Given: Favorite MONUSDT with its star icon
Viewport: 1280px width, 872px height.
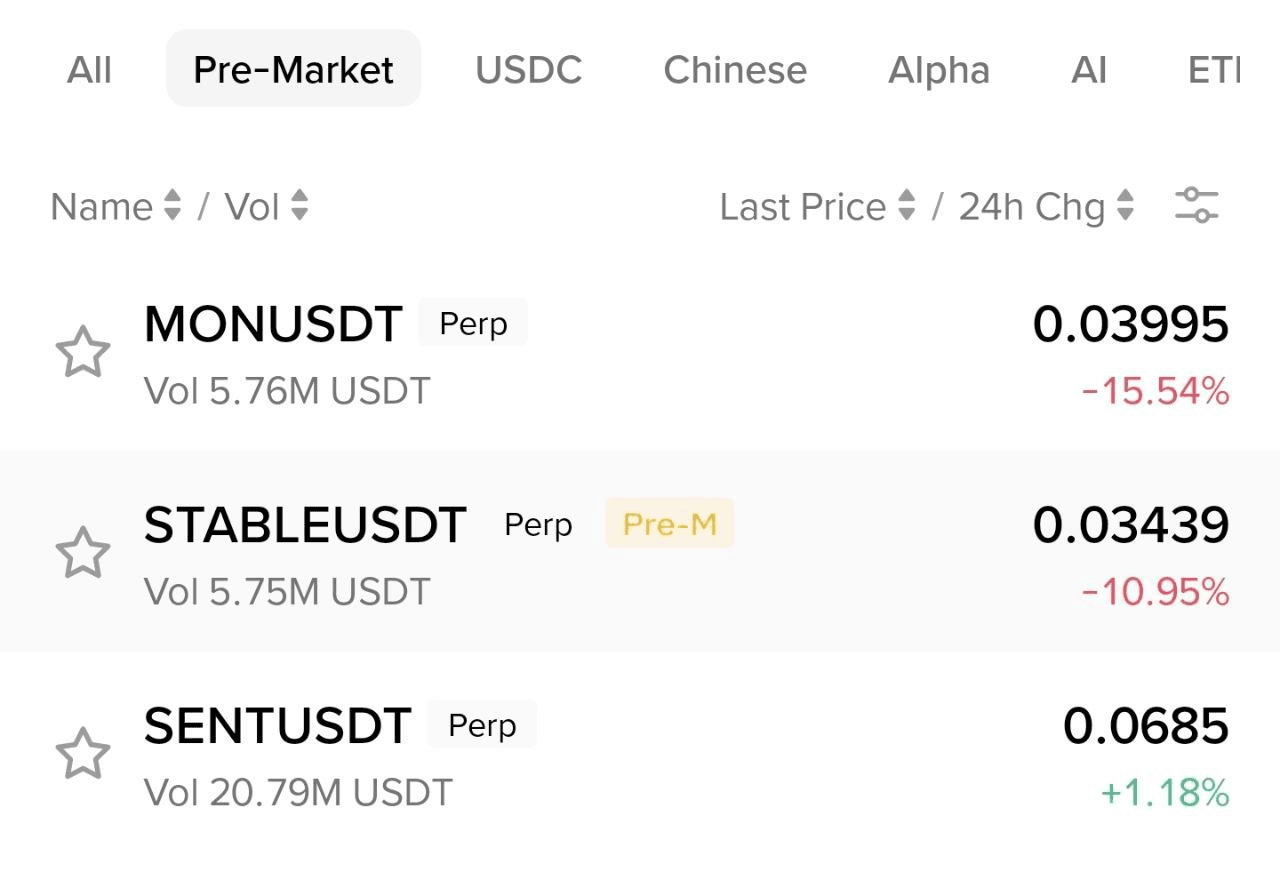Looking at the screenshot, I should tap(82, 352).
